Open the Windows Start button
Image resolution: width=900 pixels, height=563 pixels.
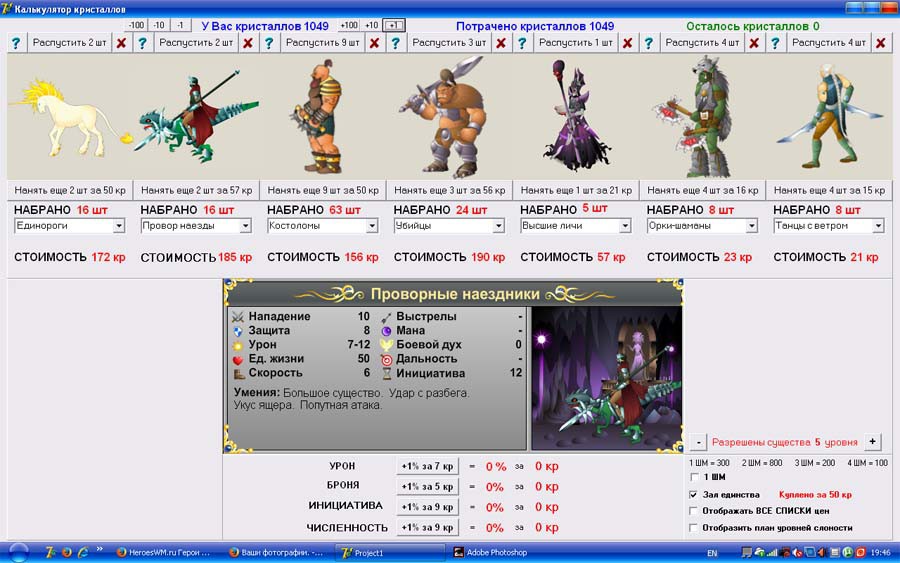18,553
